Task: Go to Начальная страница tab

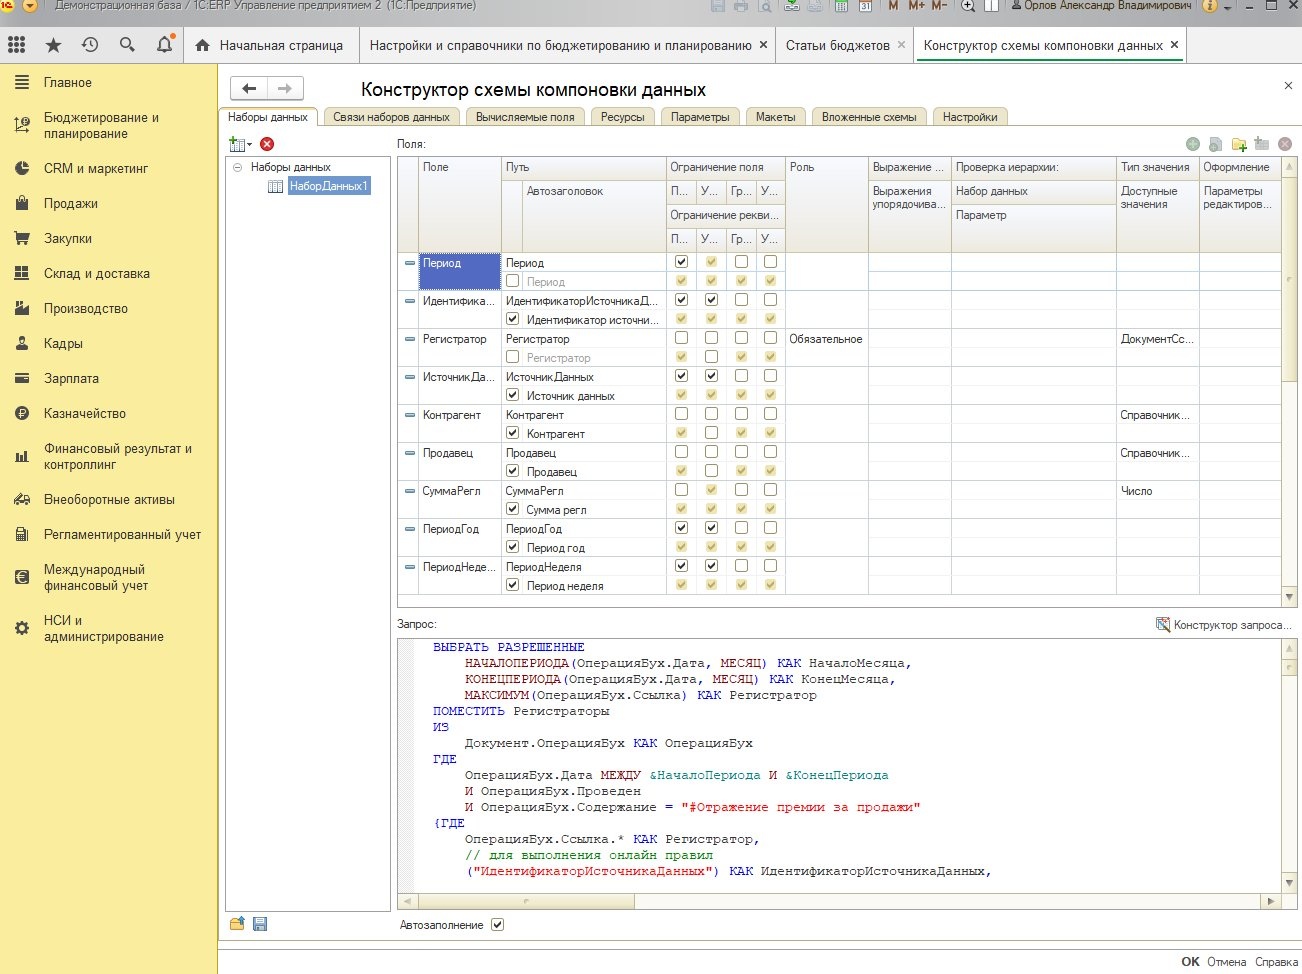Action: [x=270, y=45]
